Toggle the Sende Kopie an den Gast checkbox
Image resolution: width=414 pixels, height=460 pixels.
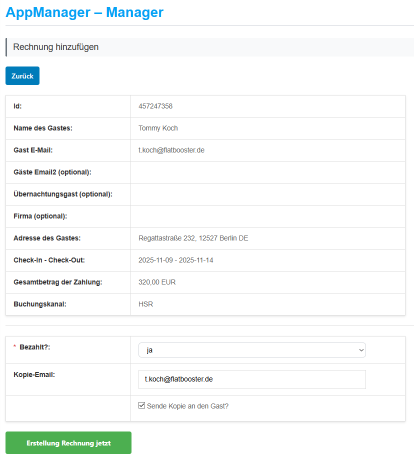coord(141,406)
